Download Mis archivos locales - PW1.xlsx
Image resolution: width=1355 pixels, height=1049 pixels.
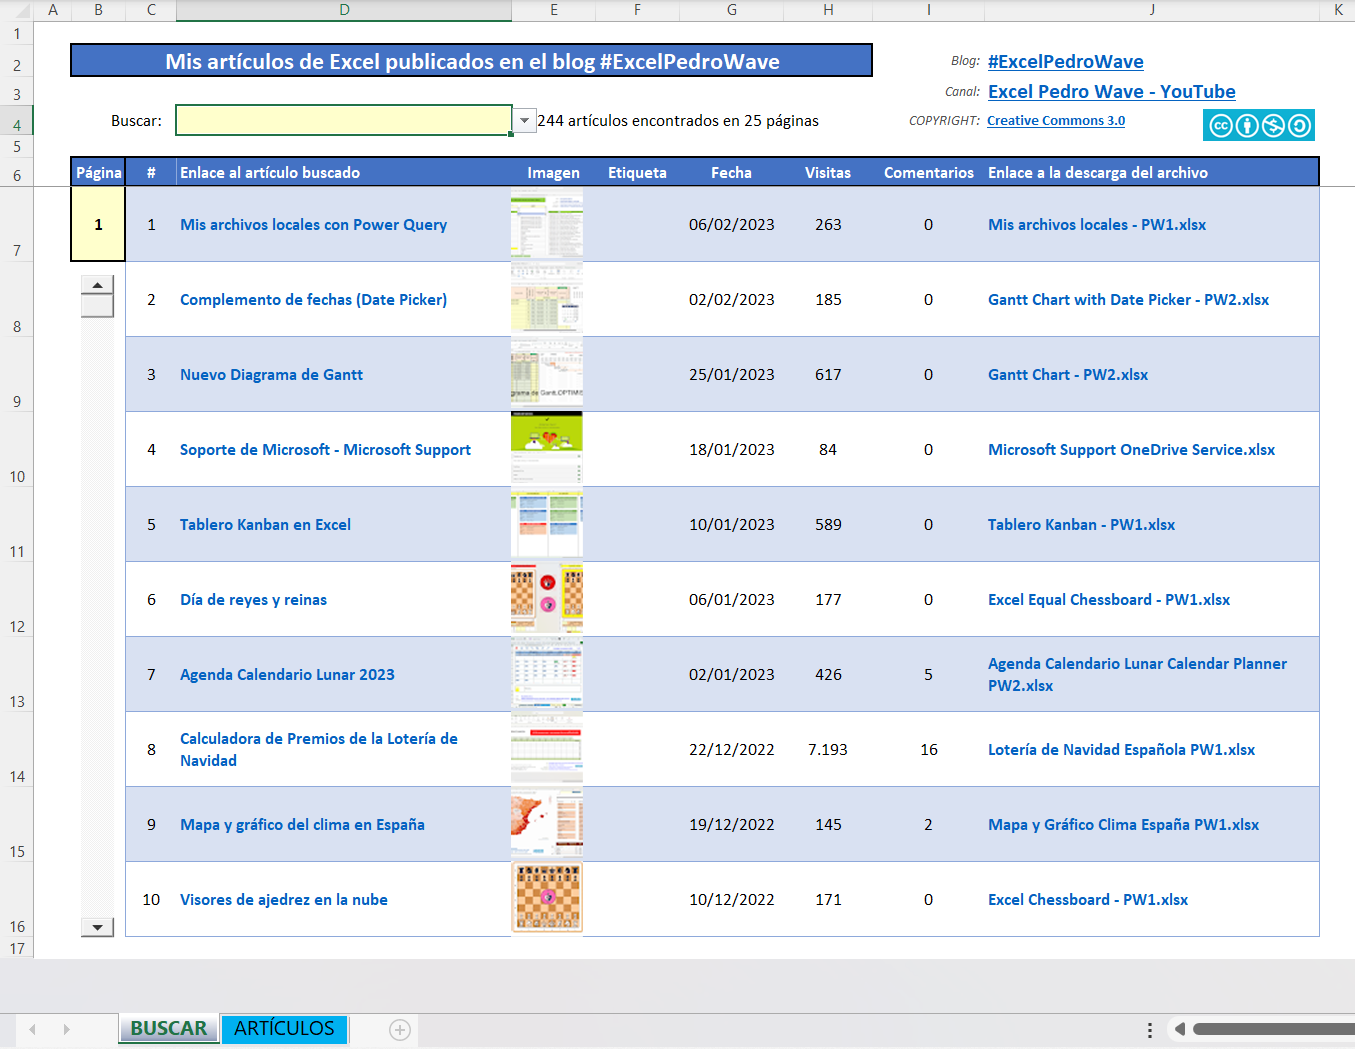(x=1097, y=225)
